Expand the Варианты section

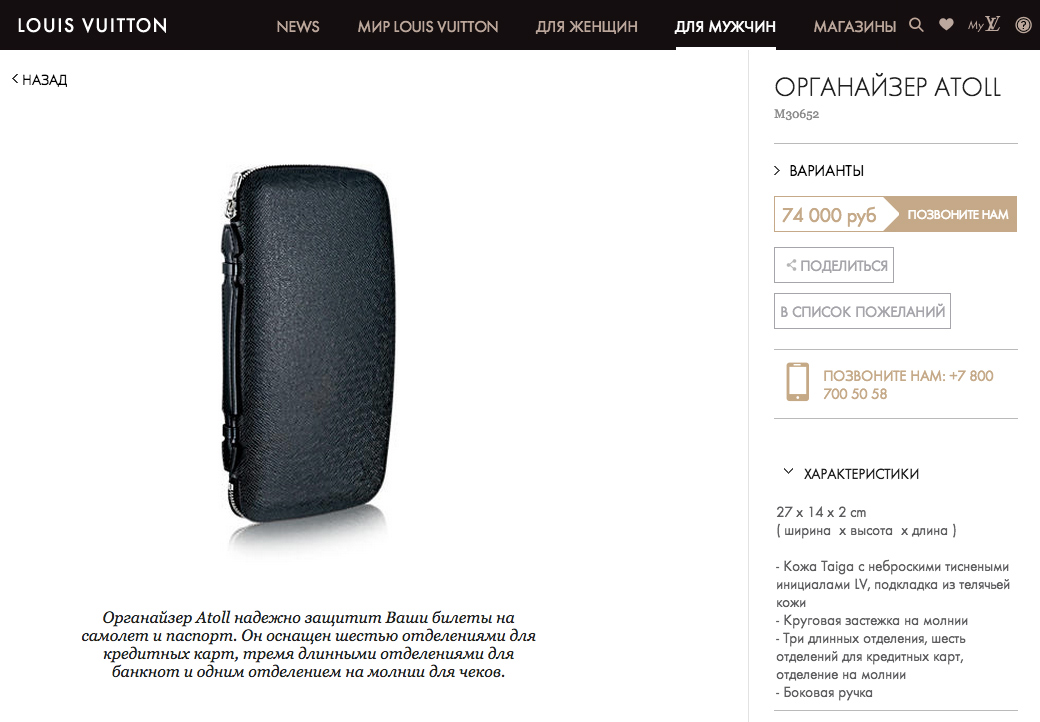(x=819, y=170)
